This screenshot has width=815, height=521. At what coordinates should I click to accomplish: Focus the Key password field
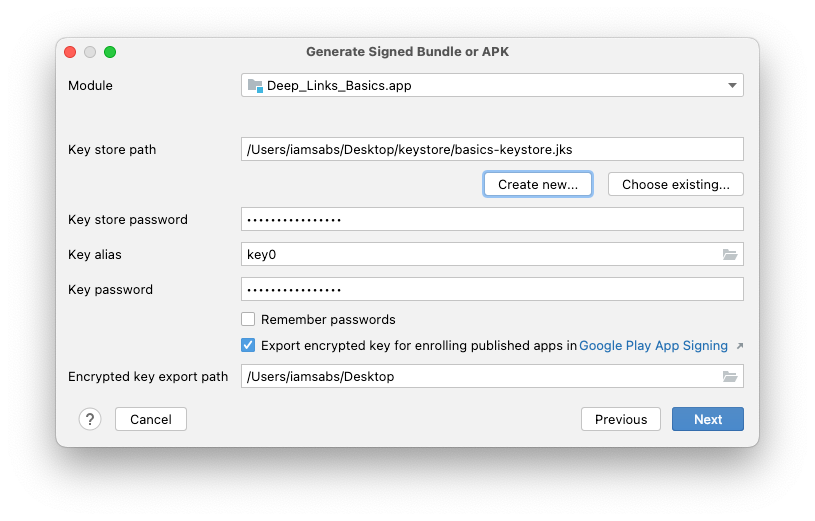(491, 290)
